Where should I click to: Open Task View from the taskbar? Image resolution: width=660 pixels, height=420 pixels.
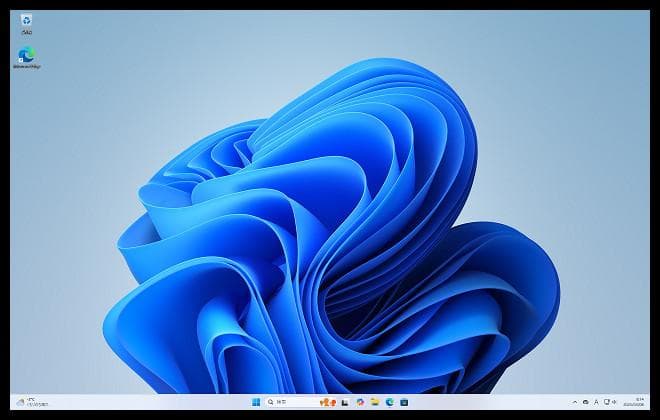pyautogui.click(x=344, y=401)
